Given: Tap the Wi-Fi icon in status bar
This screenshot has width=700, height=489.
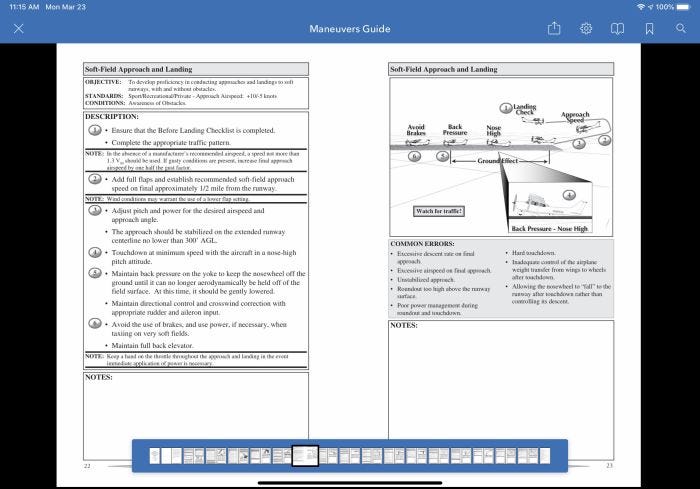Looking at the screenshot, I should pos(640,6).
